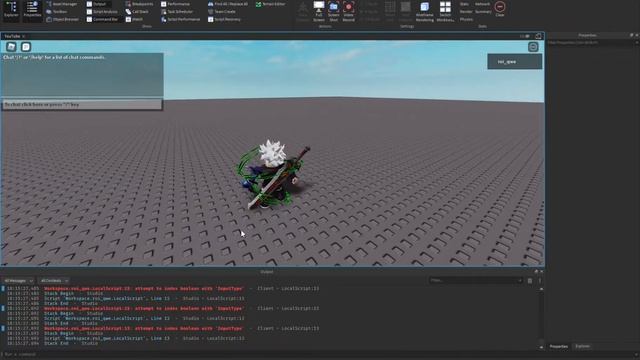
Task: Open Output panel more options
Action: coord(540,281)
